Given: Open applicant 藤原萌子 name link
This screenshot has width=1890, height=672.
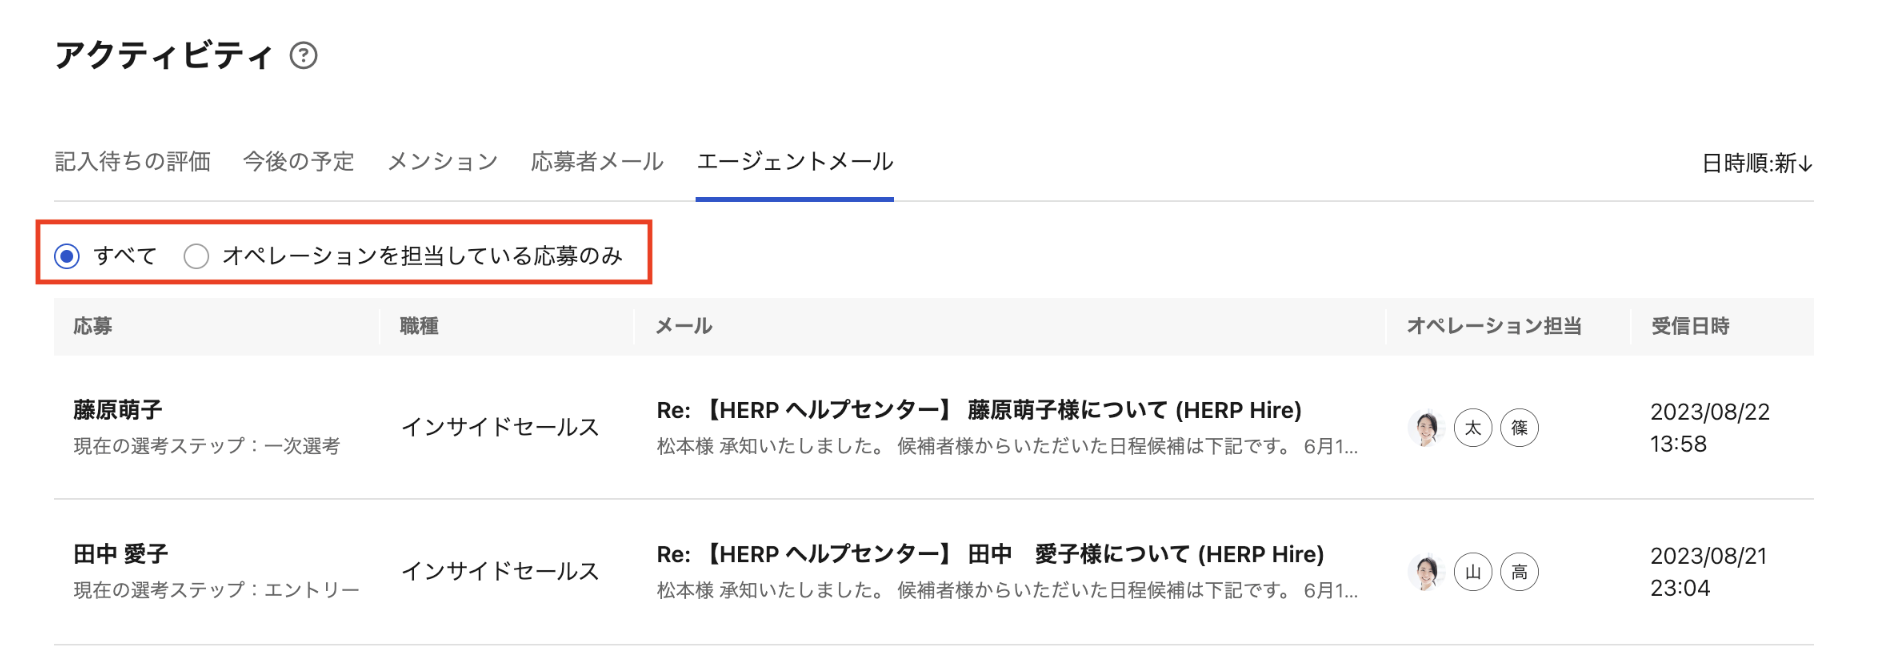Looking at the screenshot, I should (x=118, y=410).
